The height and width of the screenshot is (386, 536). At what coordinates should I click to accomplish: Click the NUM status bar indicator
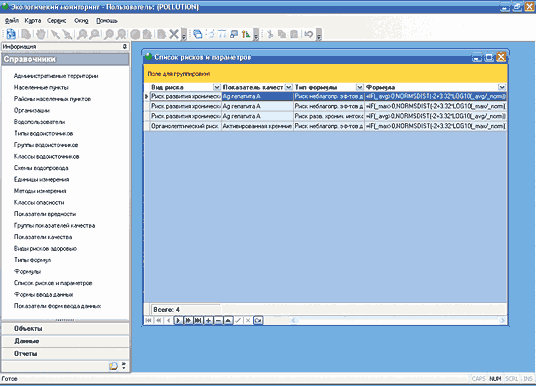point(495,379)
